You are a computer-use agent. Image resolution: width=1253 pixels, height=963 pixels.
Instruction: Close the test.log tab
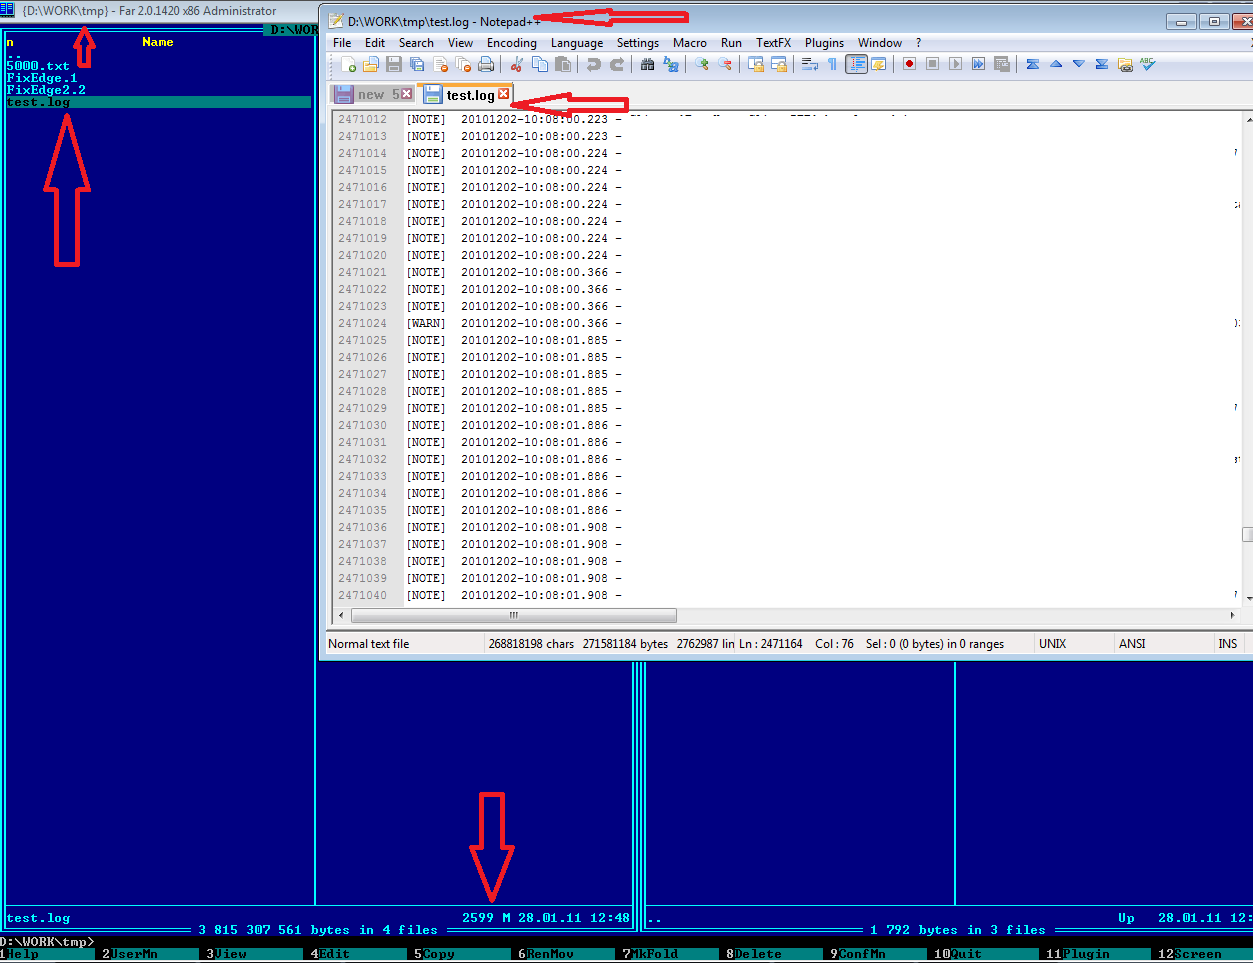pos(504,94)
